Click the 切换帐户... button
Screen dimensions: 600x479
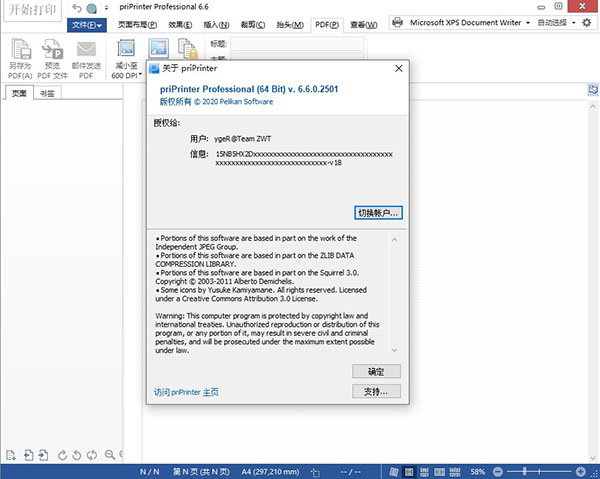point(378,213)
